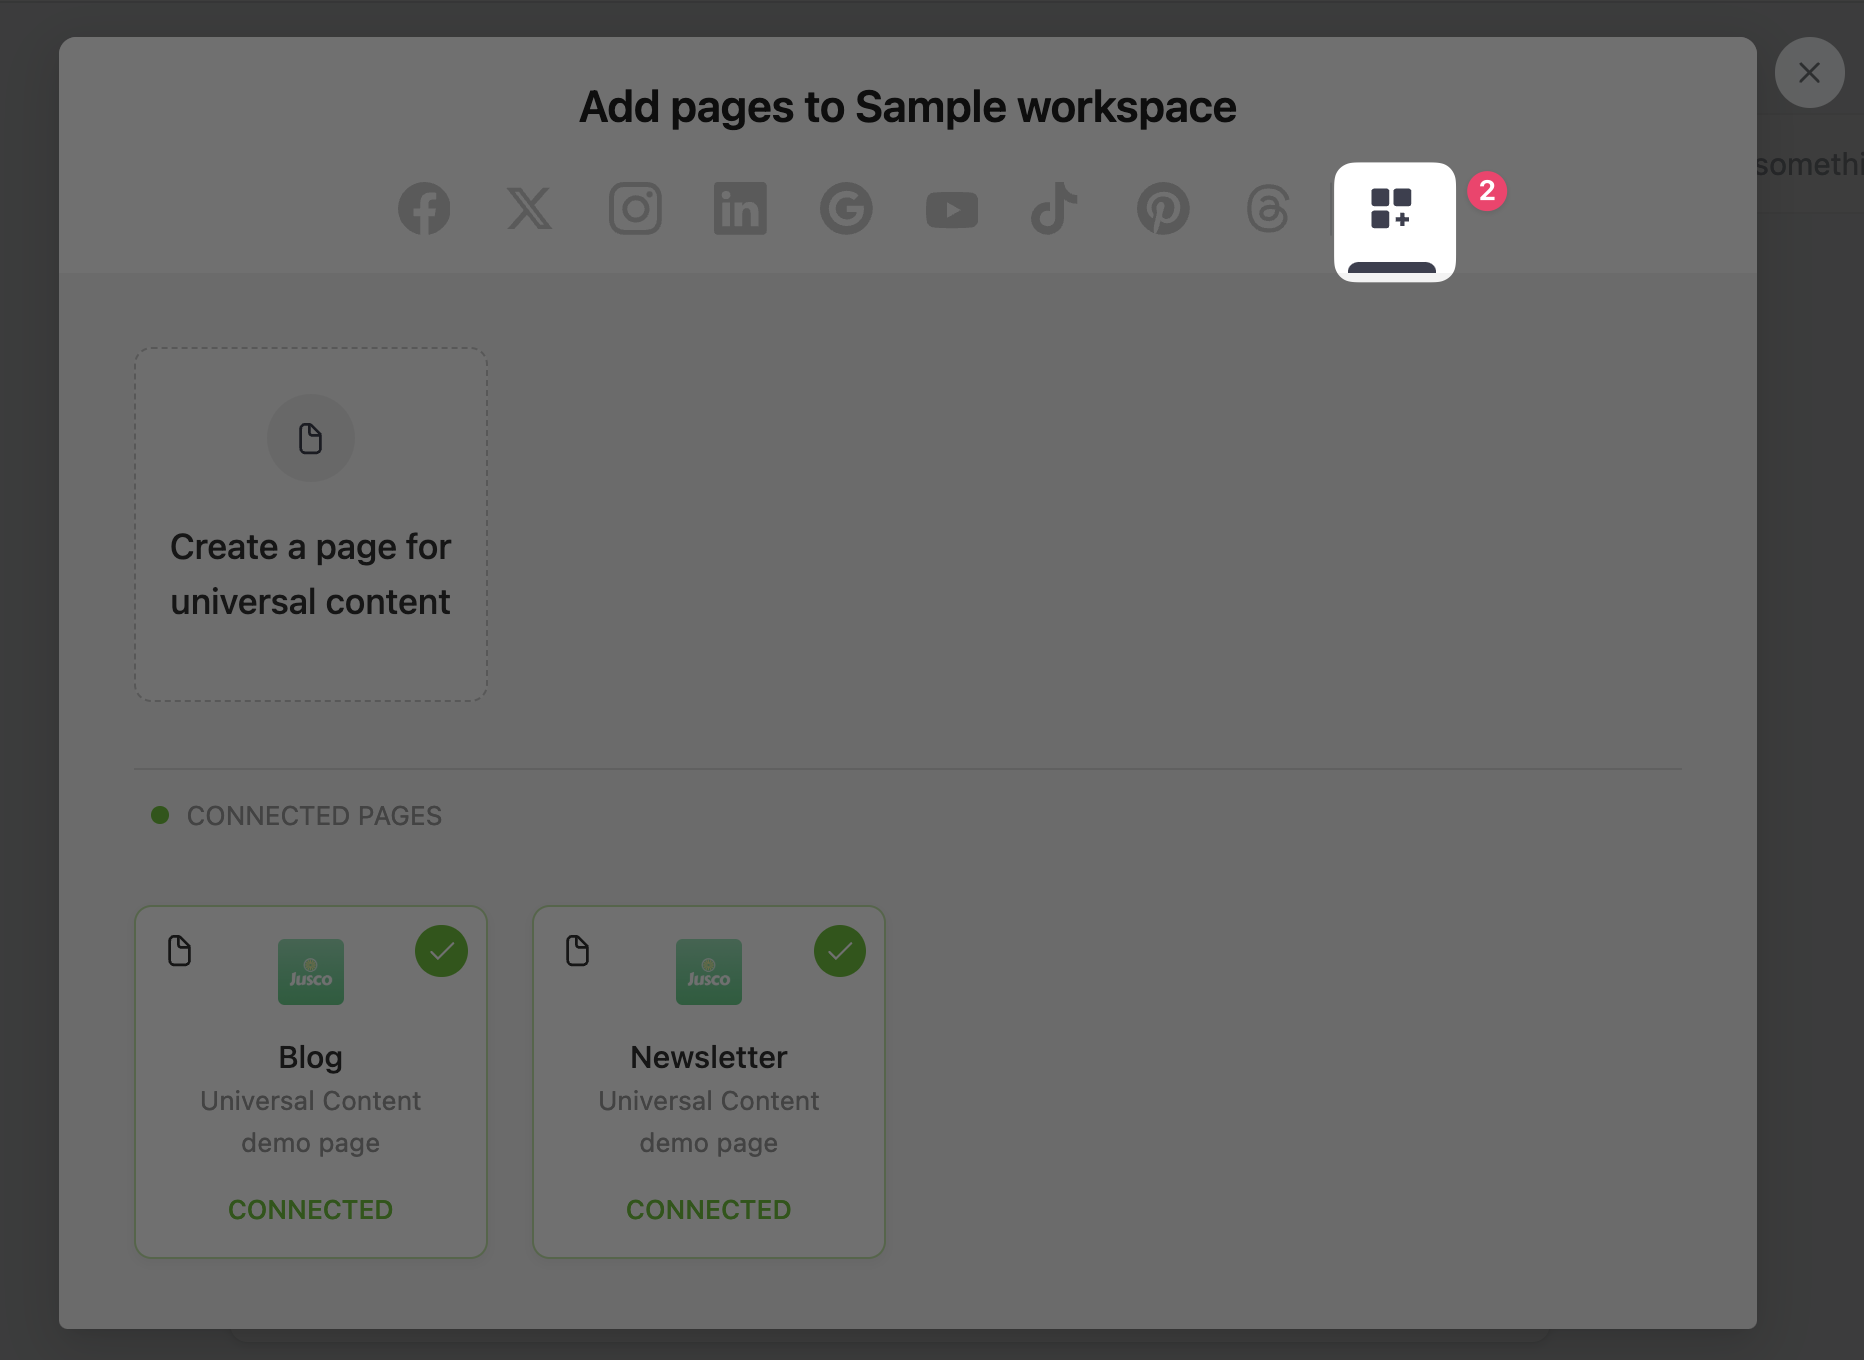Open the Instagram platform tab
Screen dimensions: 1864x1360
tap(635, 209)
